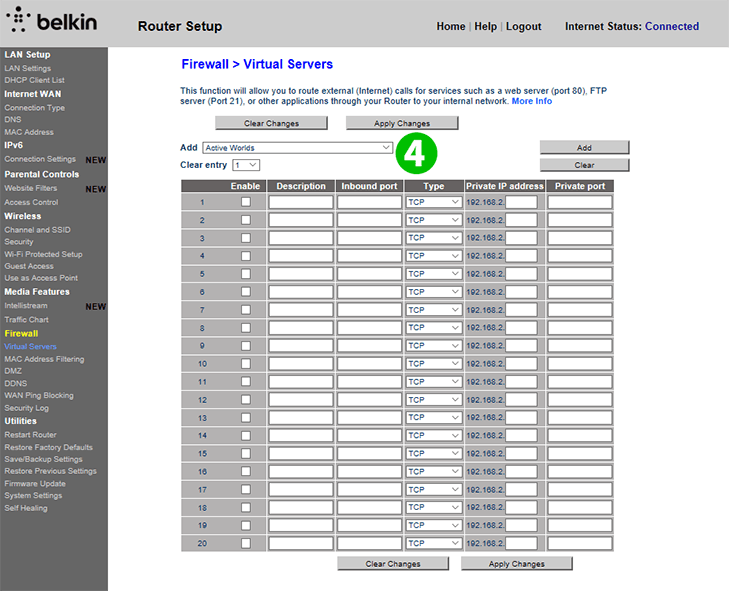Open MAC Address under Internet WAN
This screenshot has height=591, width=729.
tap(29, 132)
